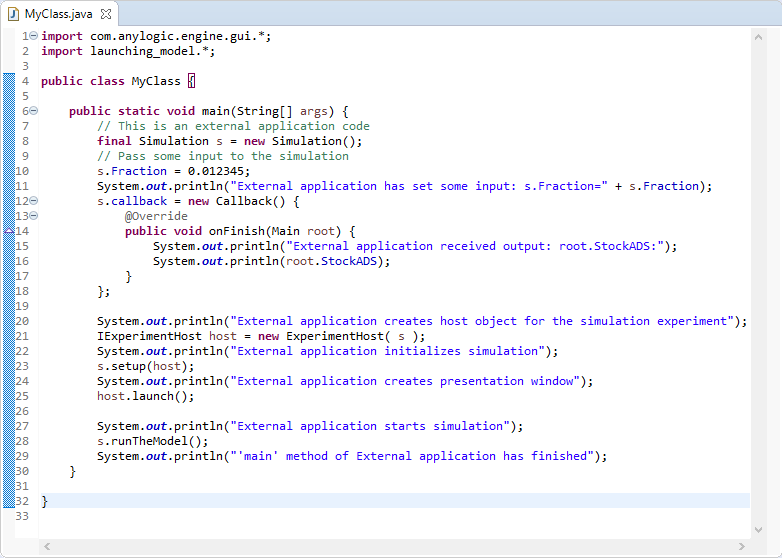Collapse the import statements fold at line 1
The height and width of the screenshot is (558, 782).
point(33,36)
